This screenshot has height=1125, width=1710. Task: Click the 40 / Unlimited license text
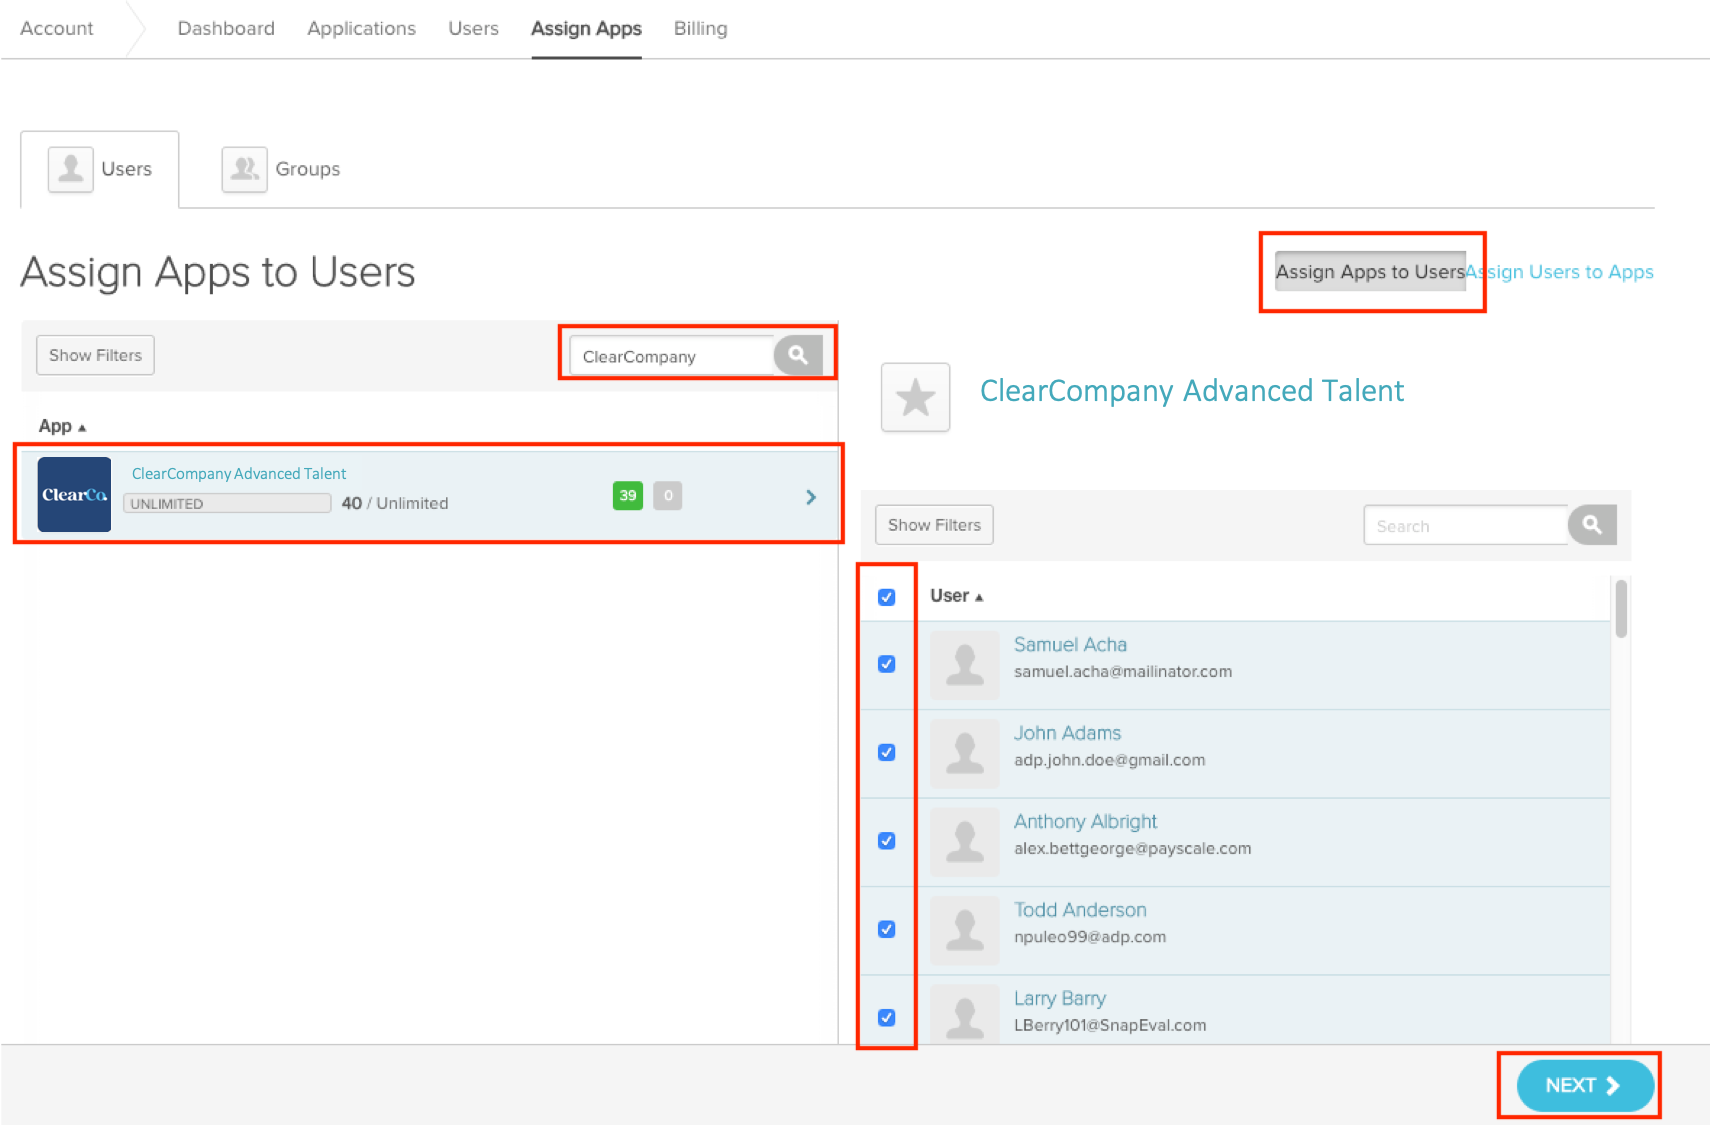click(395, 503)
